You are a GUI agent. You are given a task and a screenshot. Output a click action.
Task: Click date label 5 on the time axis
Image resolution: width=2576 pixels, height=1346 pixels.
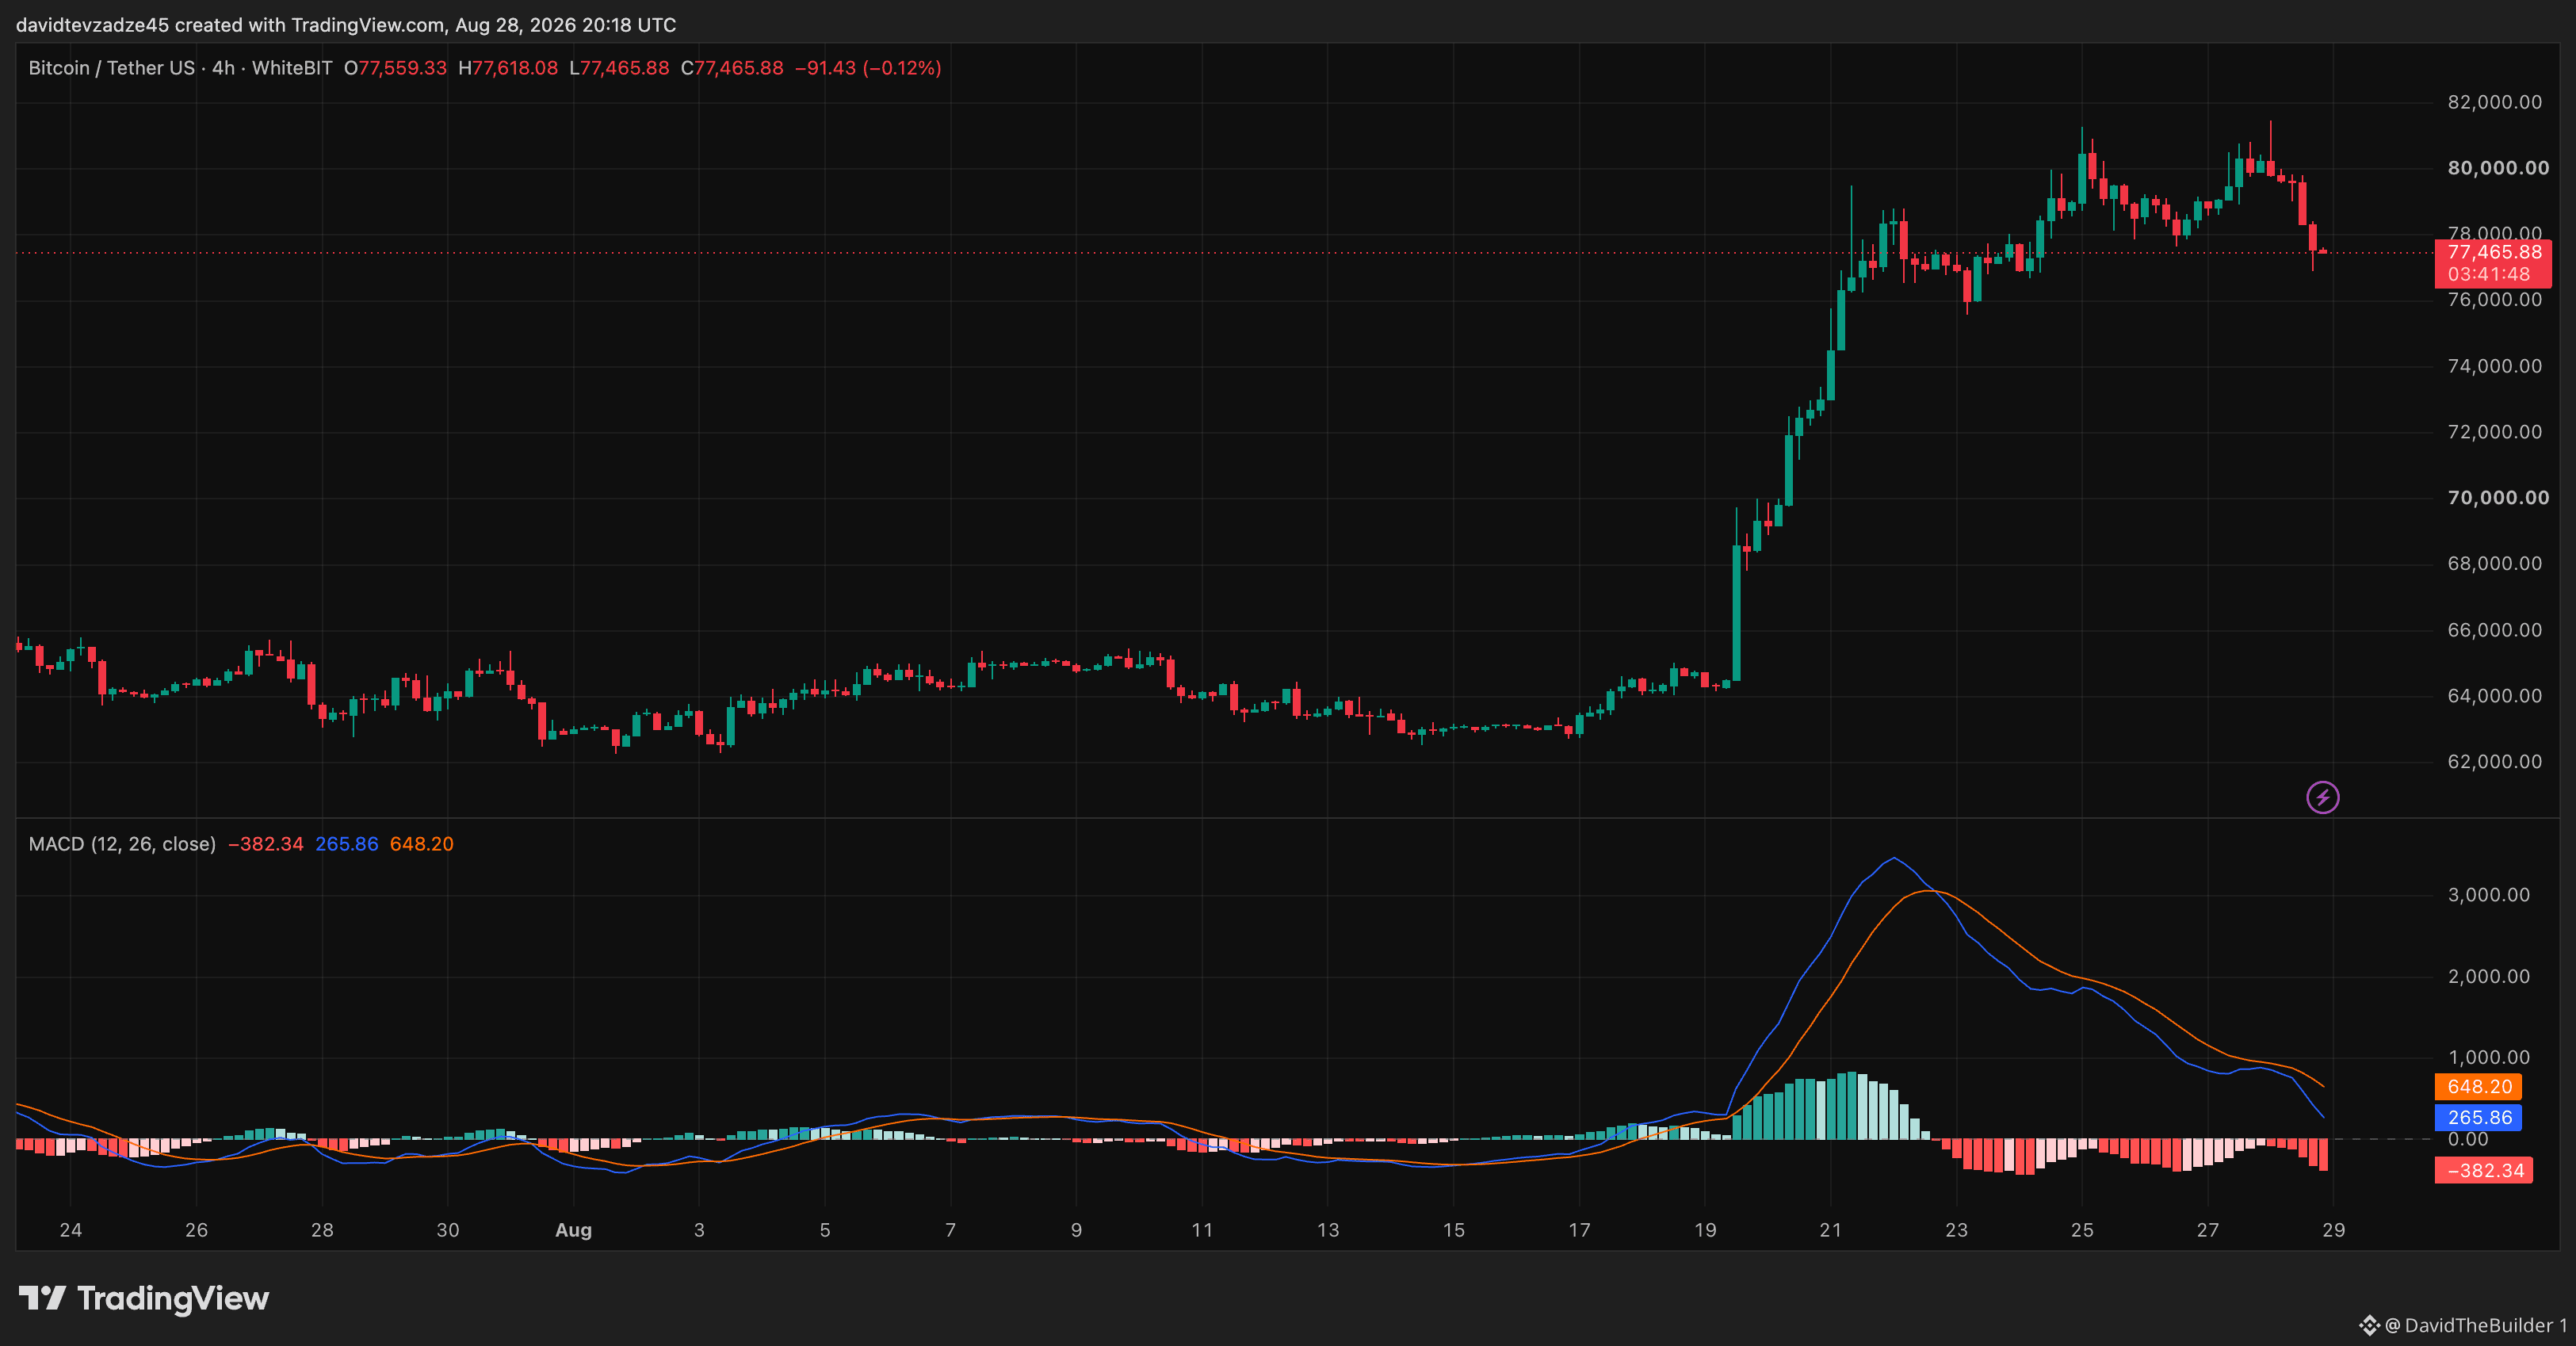tap(825, 1230)
